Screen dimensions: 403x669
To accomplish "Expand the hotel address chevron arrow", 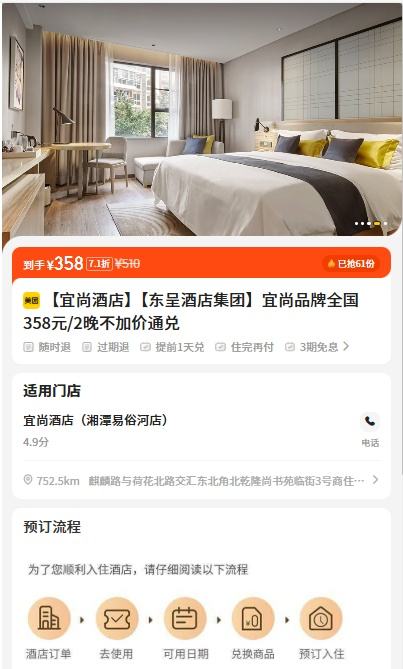I will [x=375, y=480].
